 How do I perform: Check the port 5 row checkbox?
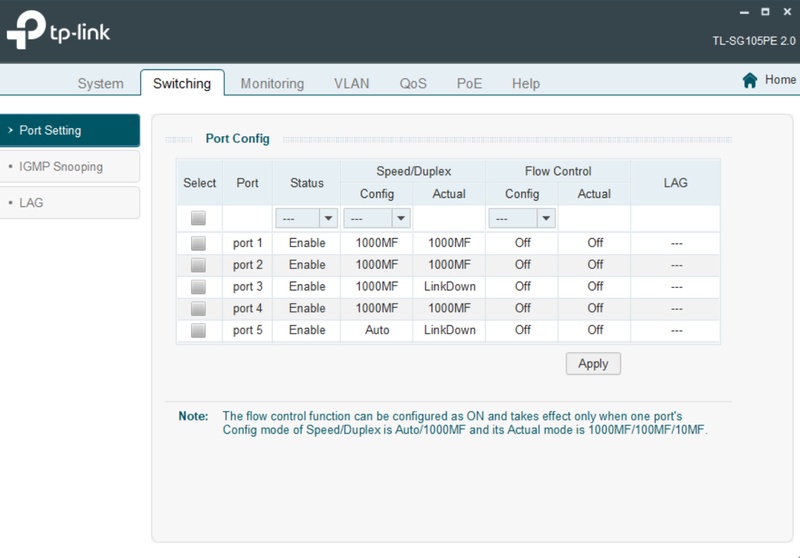point(198,331)
